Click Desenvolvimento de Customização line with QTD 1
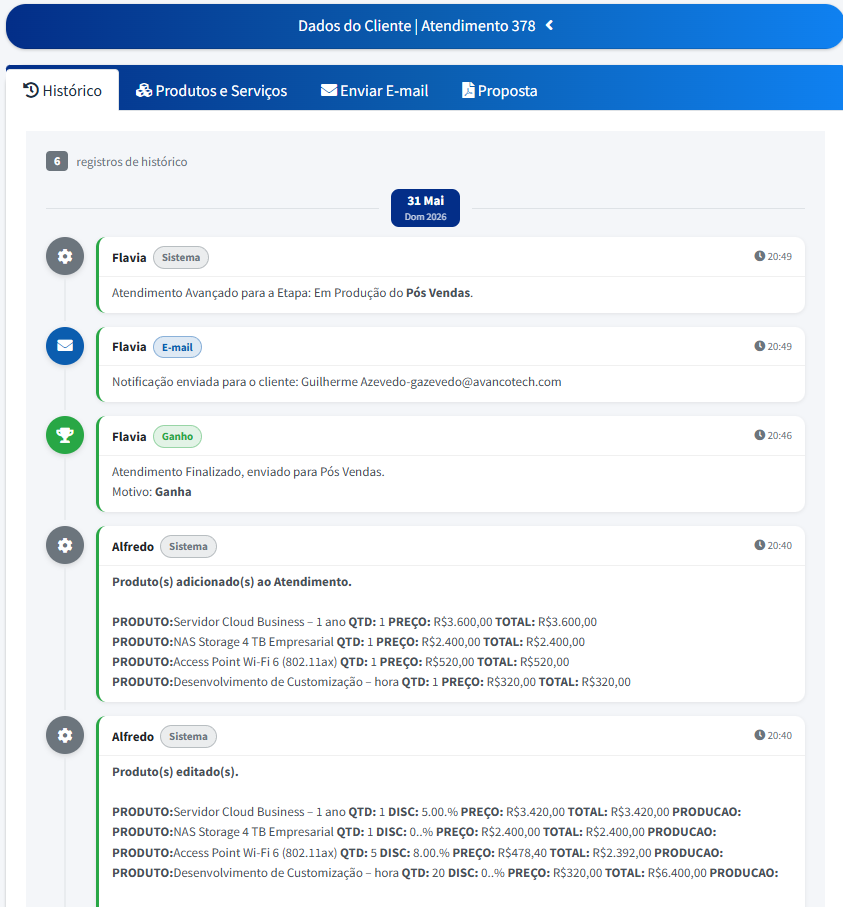The height and width of the screenshot is (907, 843). coord(371,682)
